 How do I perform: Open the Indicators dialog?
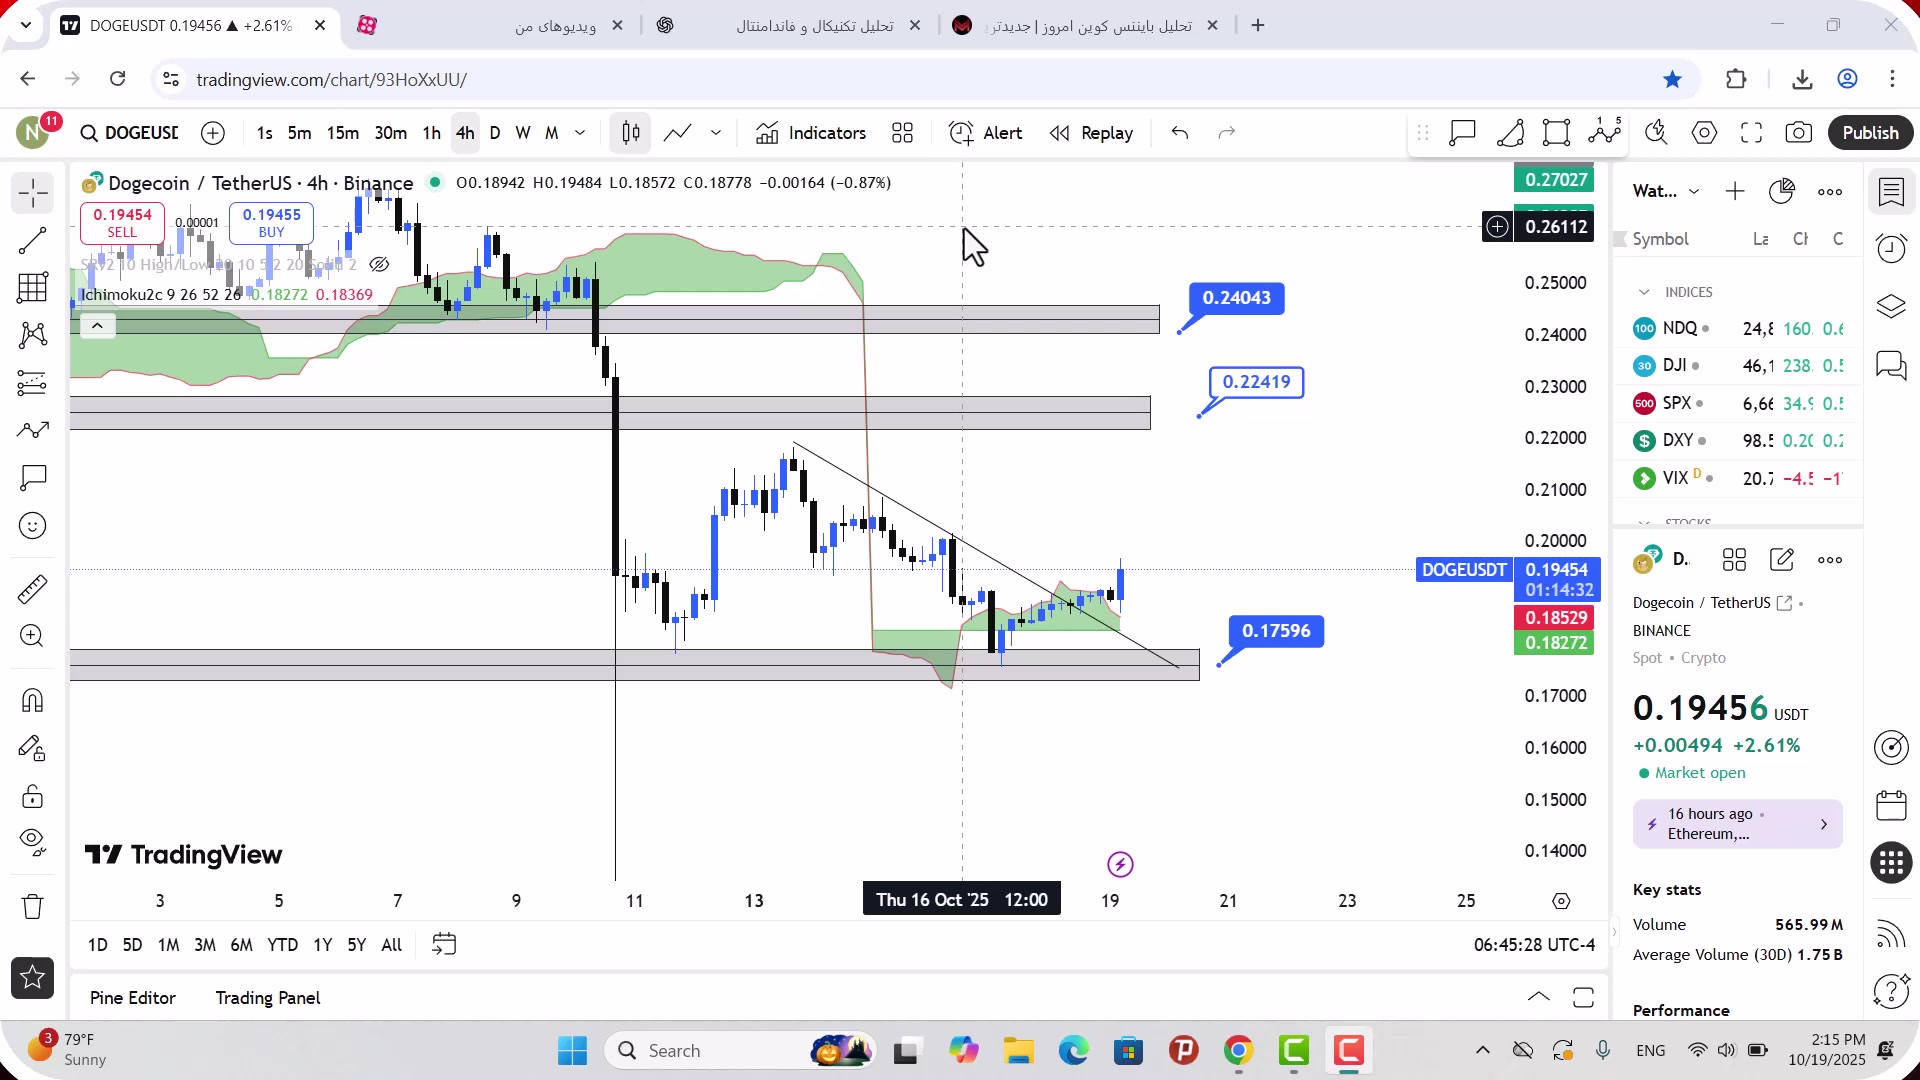(811, 133)
